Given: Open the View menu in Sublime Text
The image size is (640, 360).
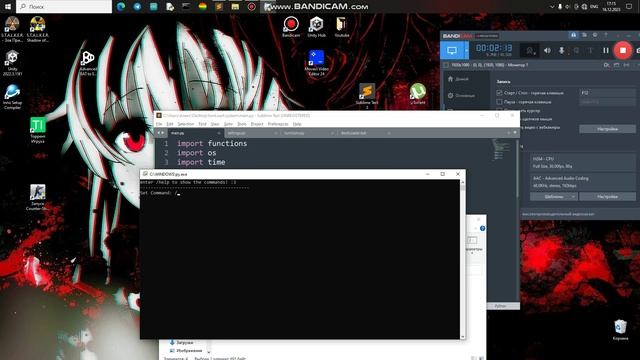Looking at the screenshot, I should point(215,124).
